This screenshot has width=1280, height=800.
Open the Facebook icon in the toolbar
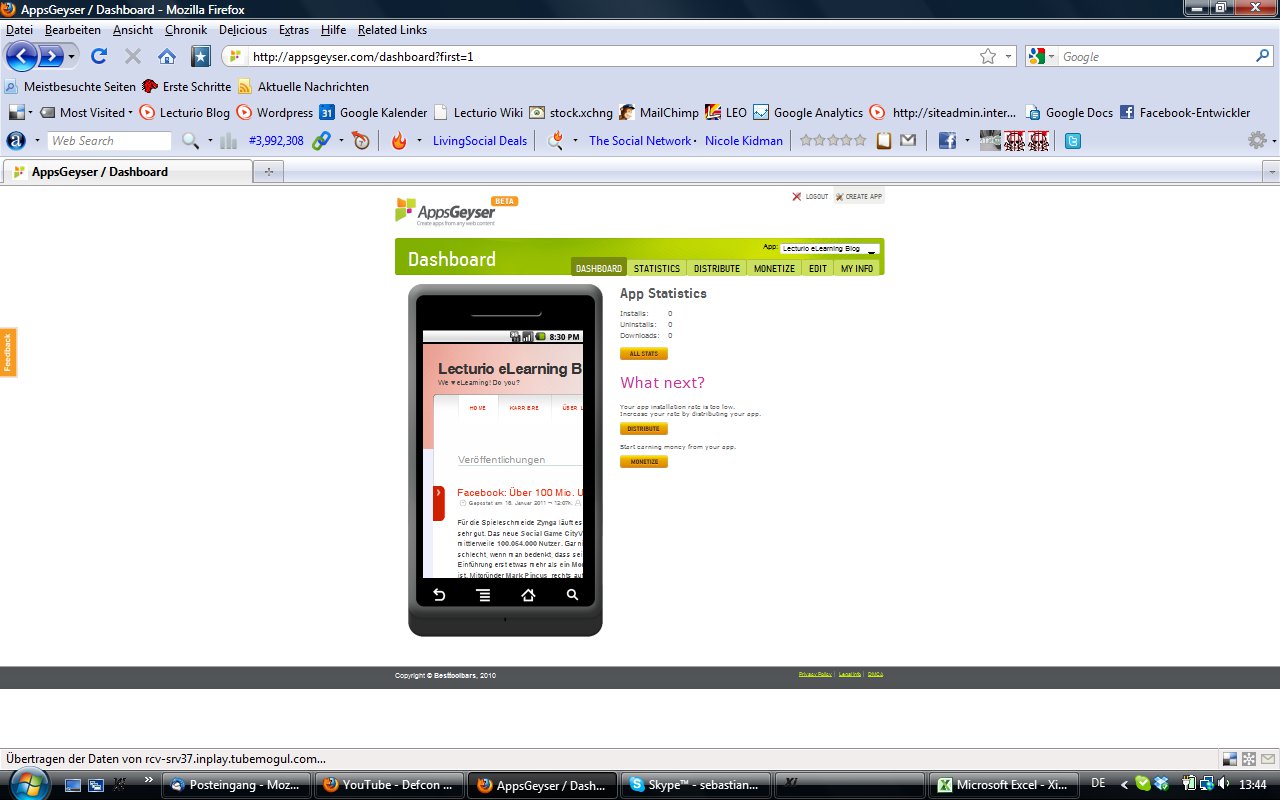pyautogui.click(x=947, y=141)
